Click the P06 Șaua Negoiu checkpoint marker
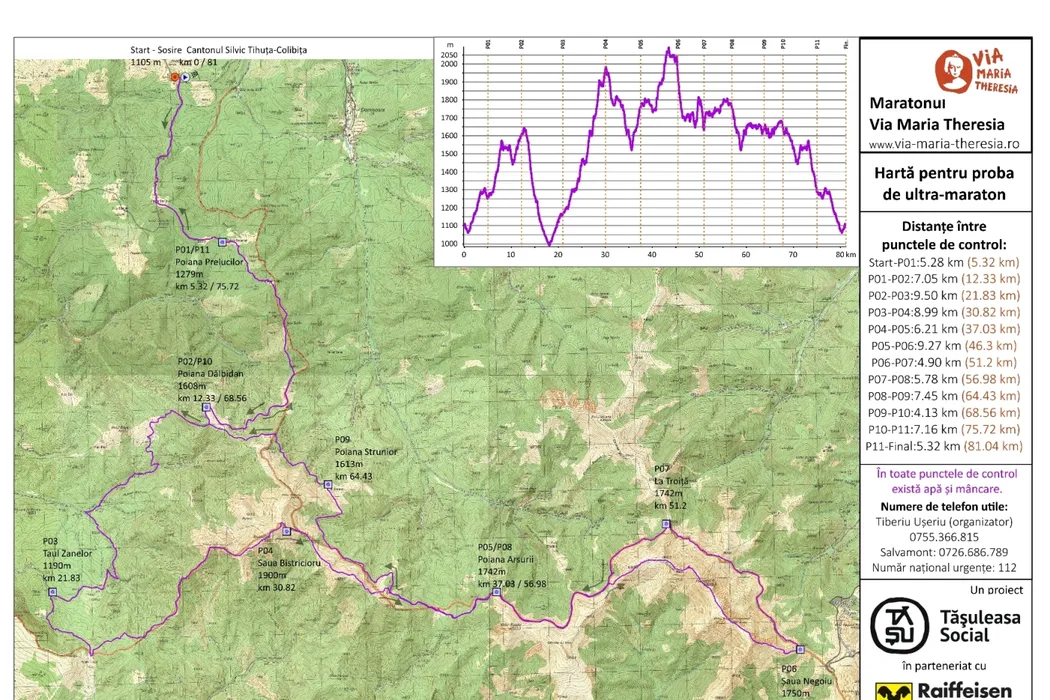The width and height of the screenshot is (1050, 700). coord(800,648)
